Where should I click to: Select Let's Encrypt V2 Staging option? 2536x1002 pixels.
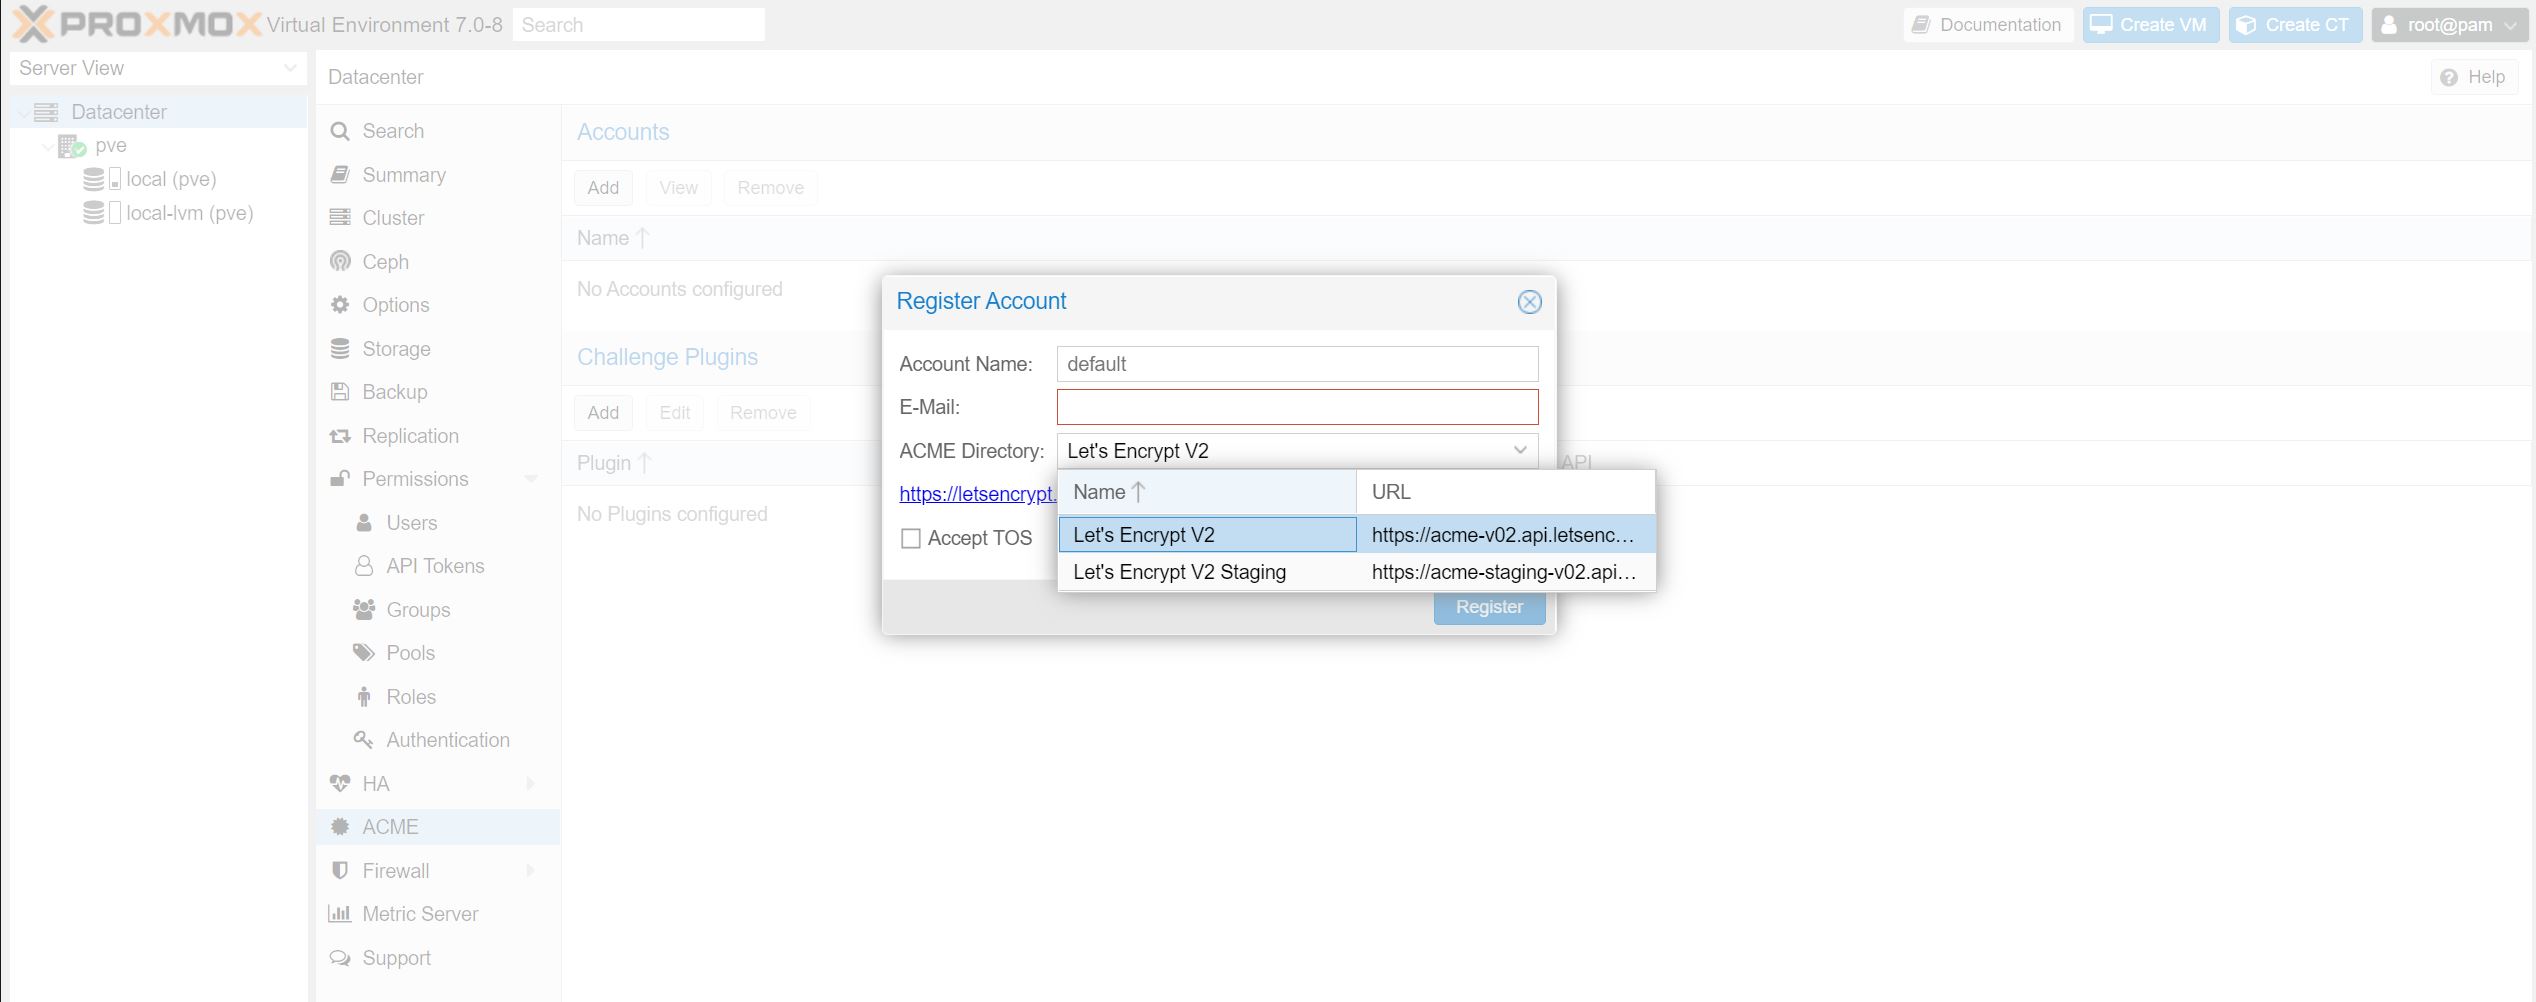(x=1179, y=572)
